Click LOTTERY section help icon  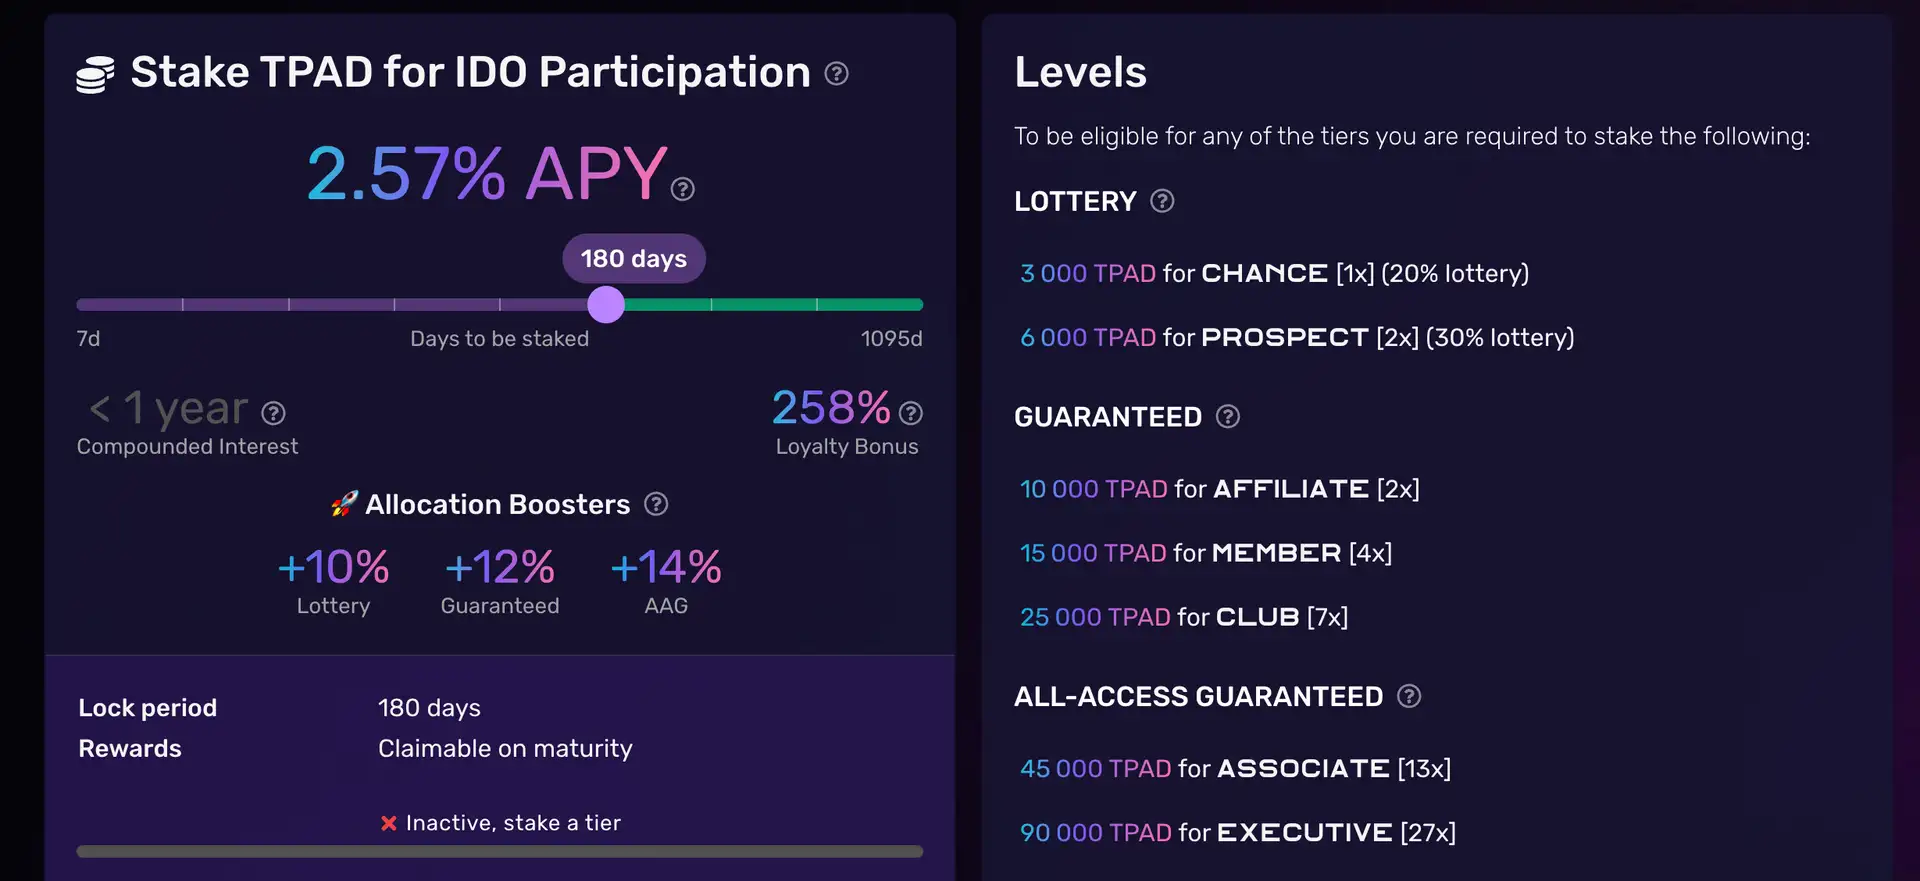[1162, 201]
